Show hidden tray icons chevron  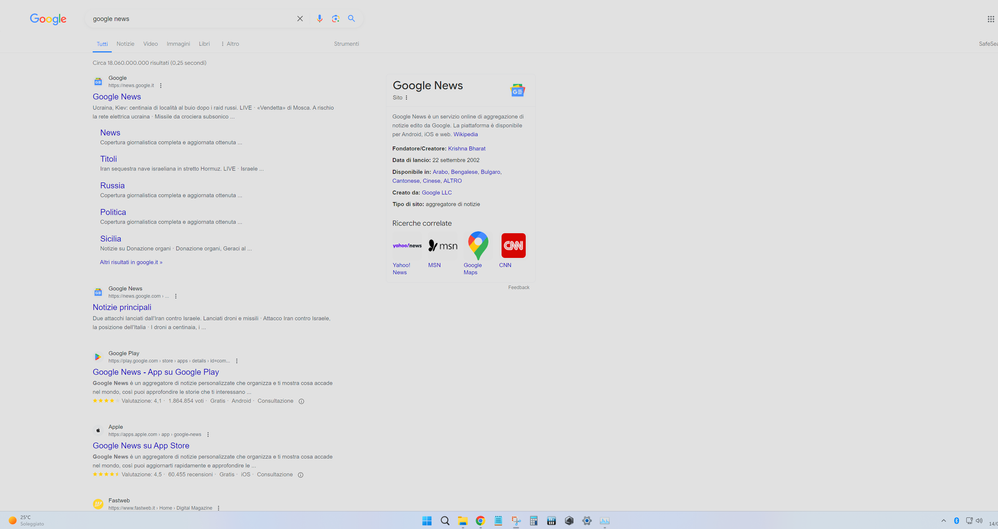click(943, 521)
